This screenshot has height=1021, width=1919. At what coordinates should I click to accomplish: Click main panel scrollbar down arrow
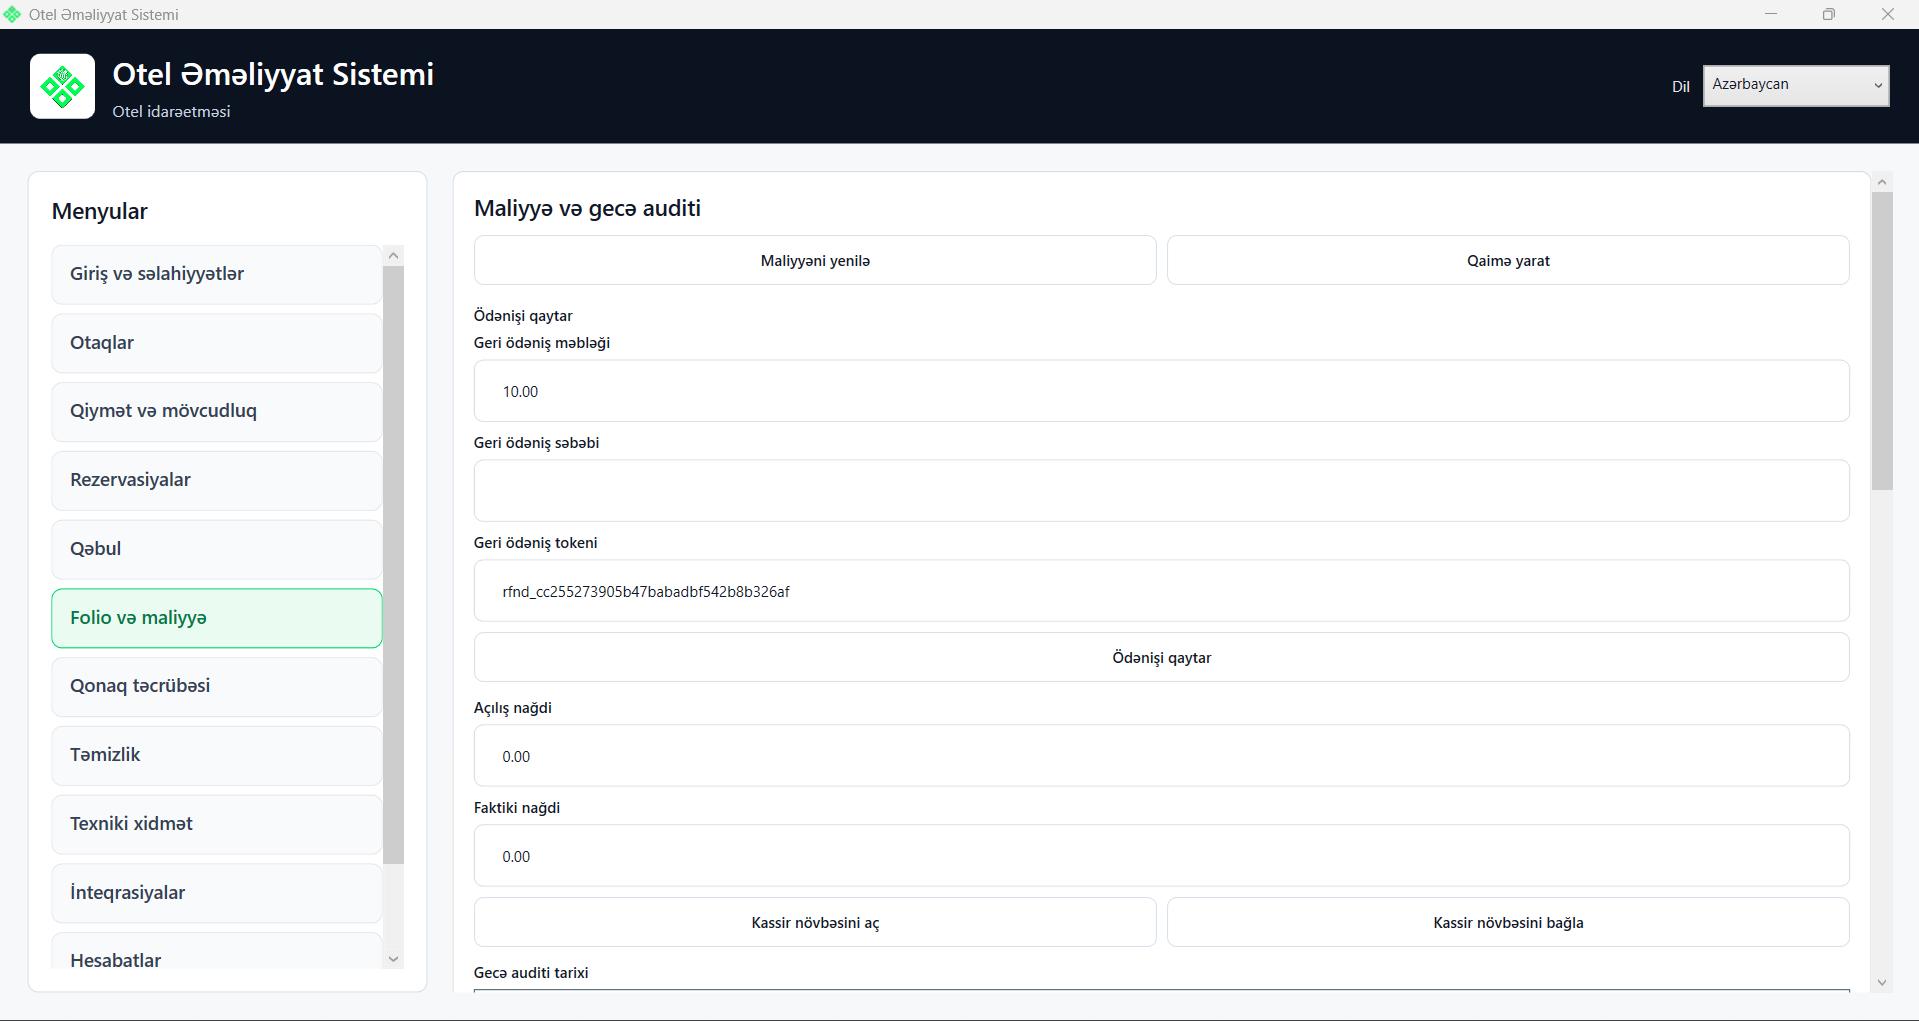tap(1882, 982)
